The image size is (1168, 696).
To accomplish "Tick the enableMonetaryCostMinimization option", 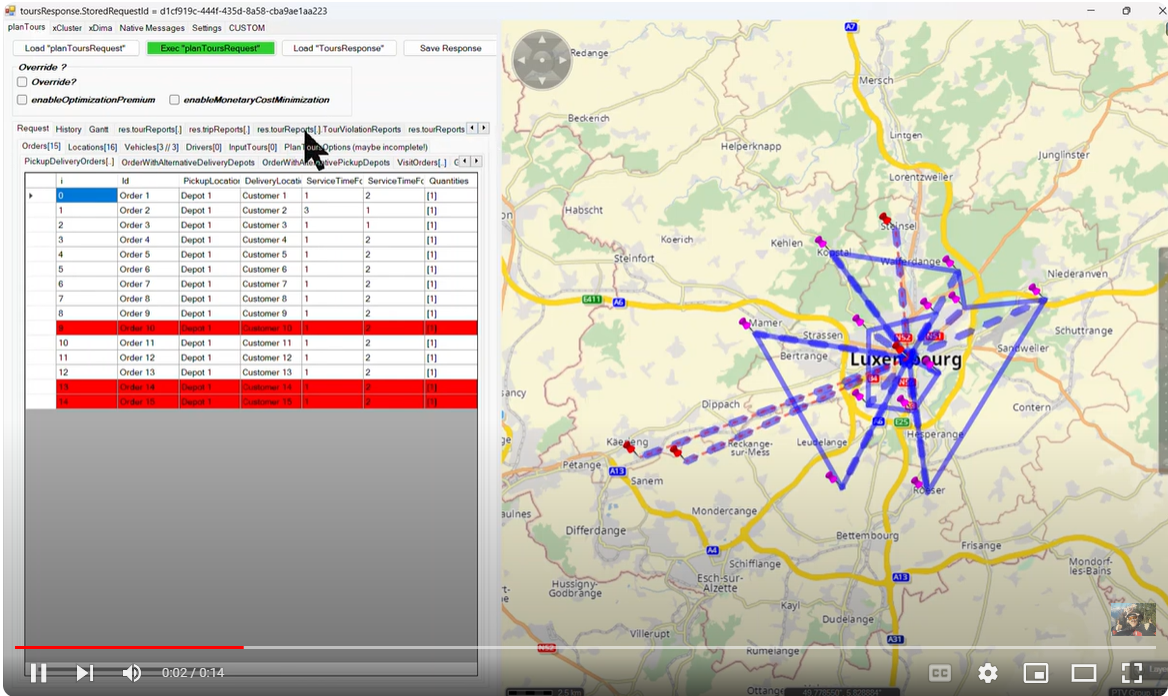I will pyautogui.click(x=175, y=100).
